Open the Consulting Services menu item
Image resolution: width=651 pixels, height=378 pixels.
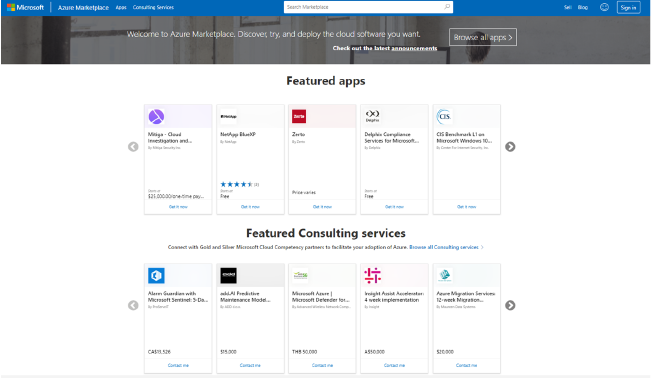(x=153, y=7)
